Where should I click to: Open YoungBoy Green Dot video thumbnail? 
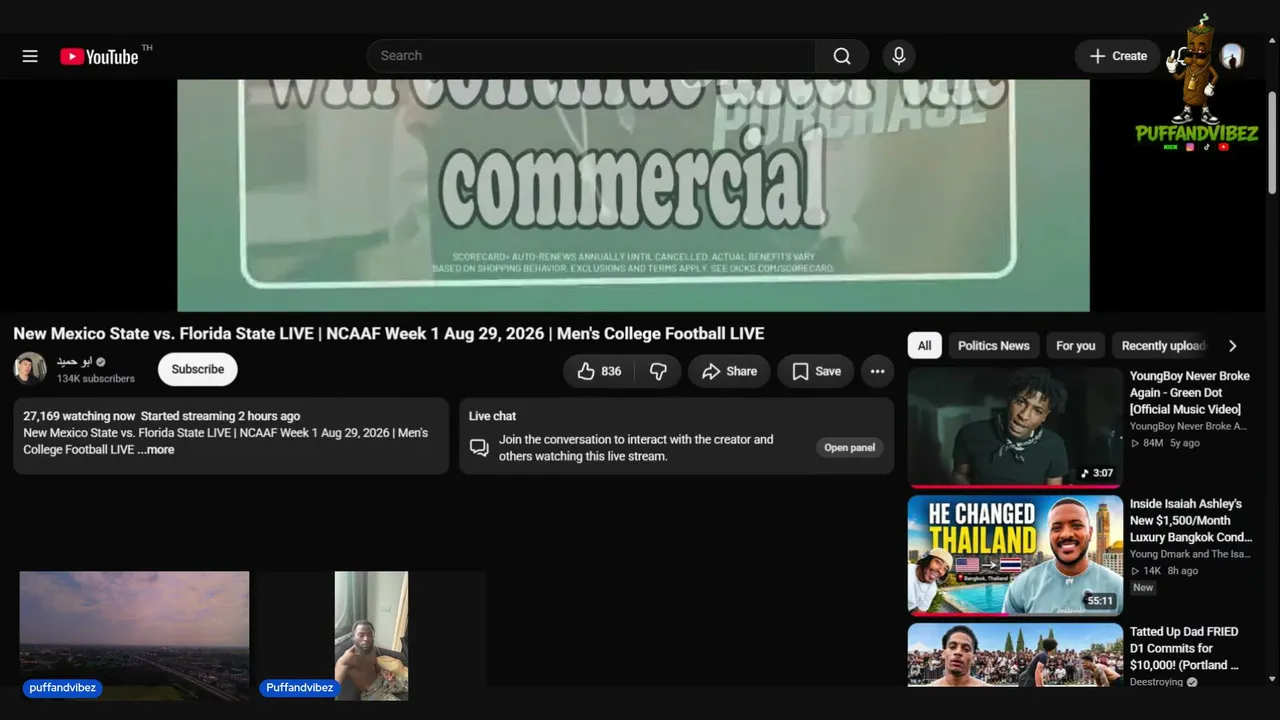tap(1015, 427)
